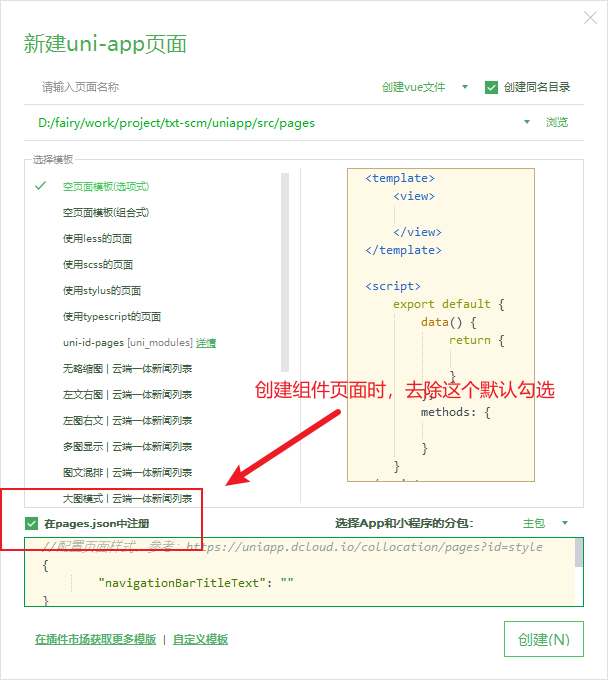Click the page name input field
Screen dimensions: 608x680
(x=199, y=87)
